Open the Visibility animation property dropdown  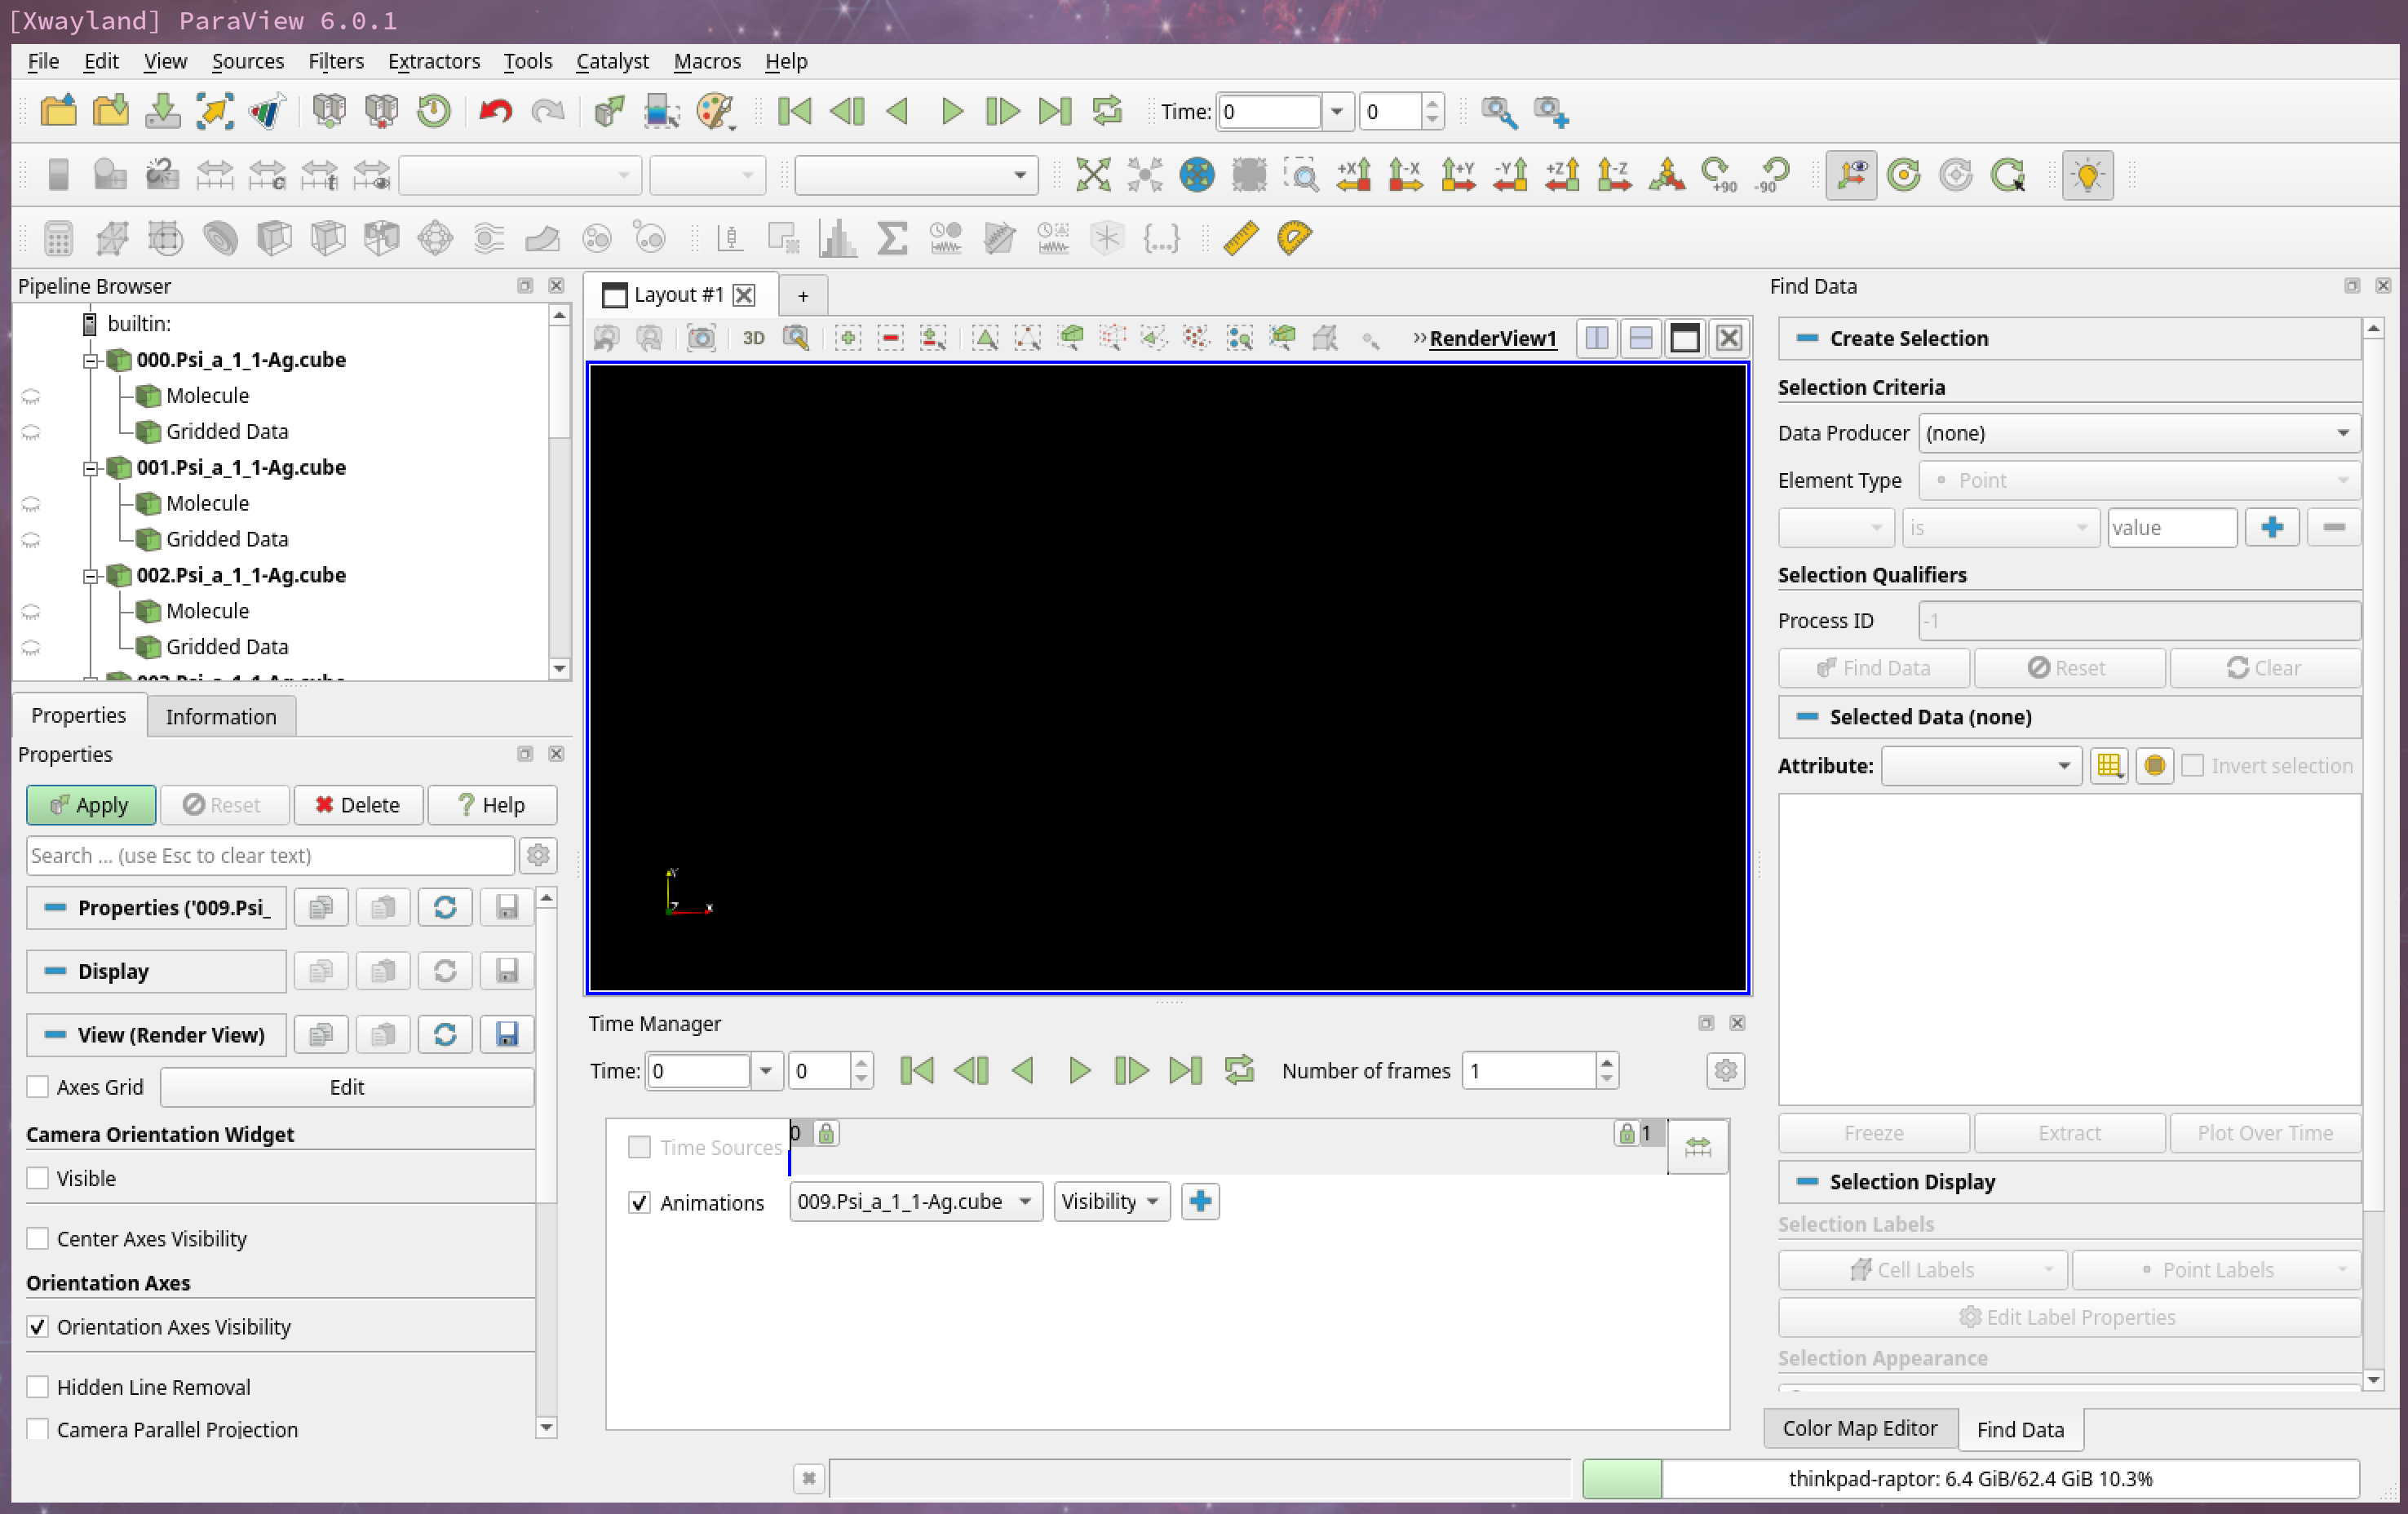click(x=1110, y=1201)
